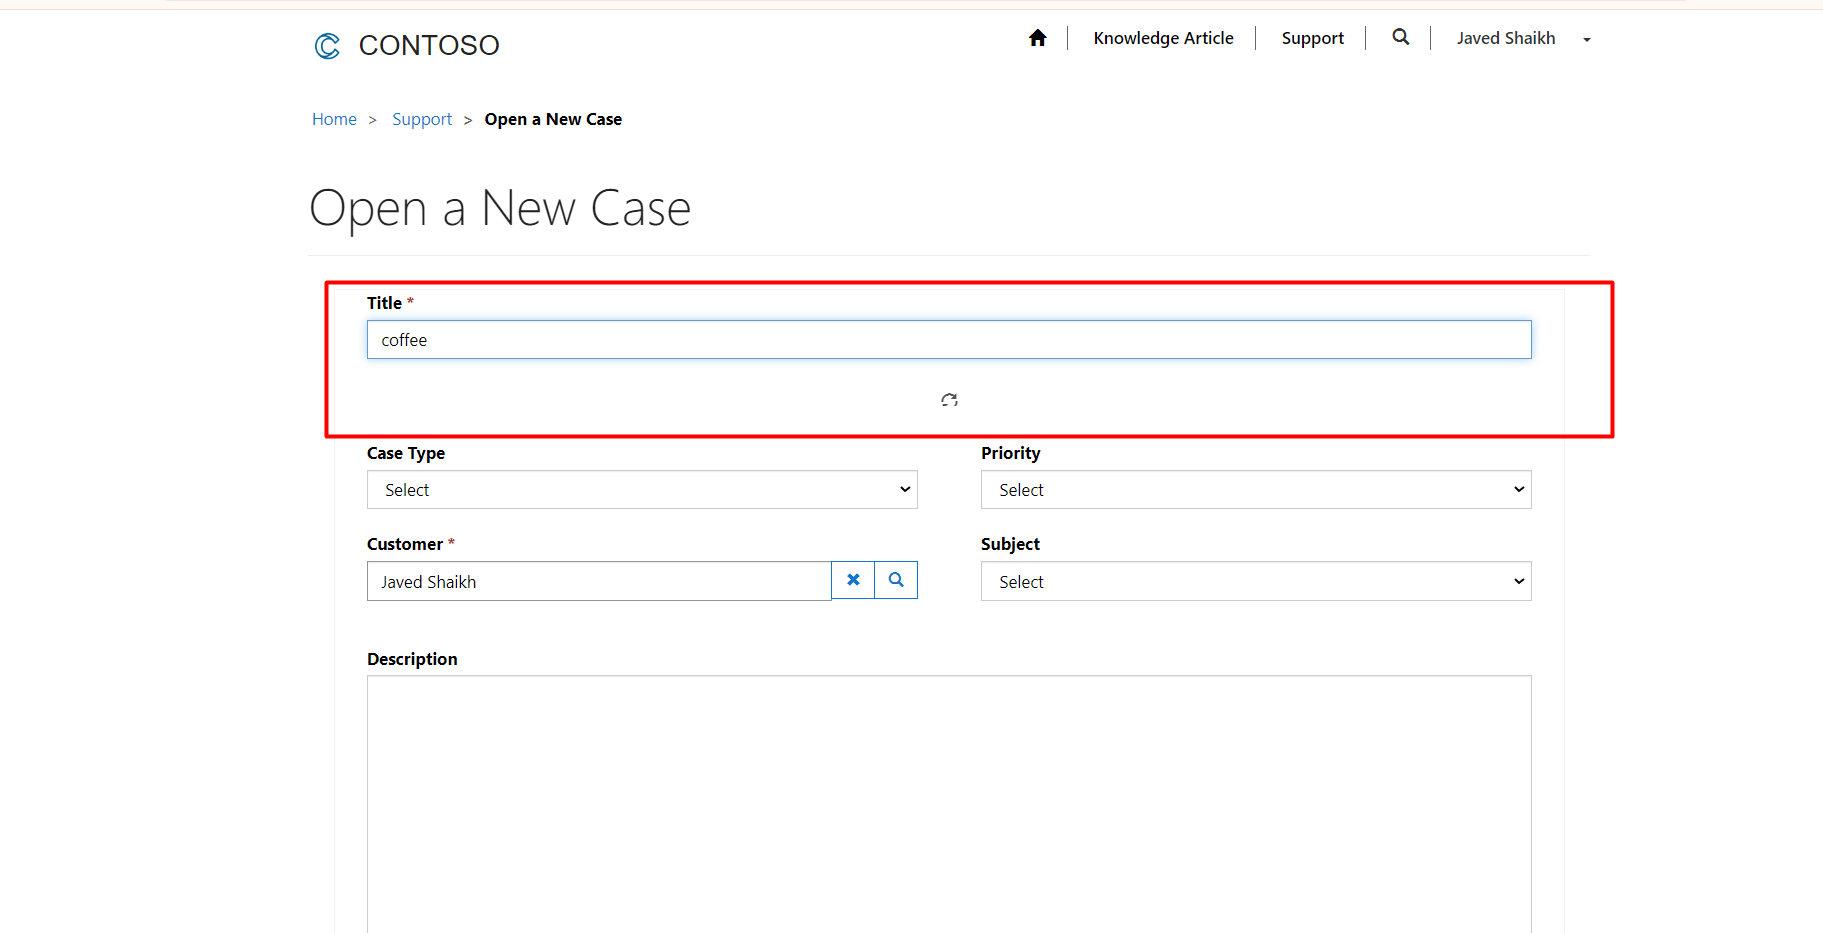Click the Open a New Case page heading
1823x933 pixels.
click(500, 209)
